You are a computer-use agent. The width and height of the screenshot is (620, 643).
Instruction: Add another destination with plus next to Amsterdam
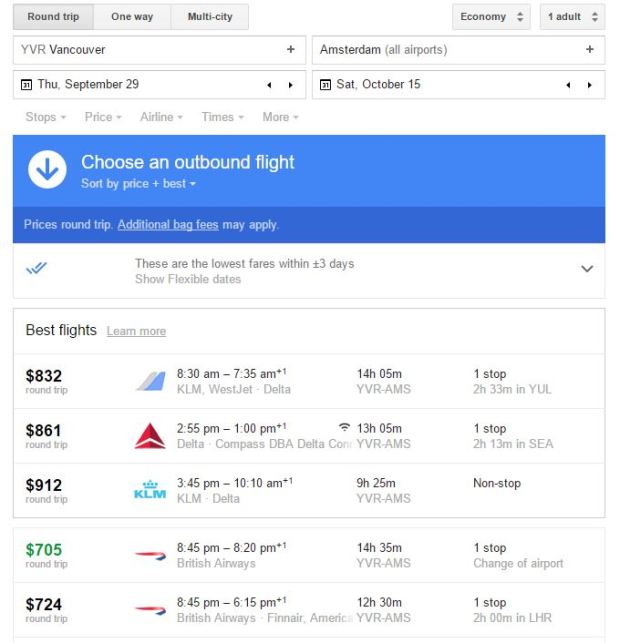click(590, 50)
